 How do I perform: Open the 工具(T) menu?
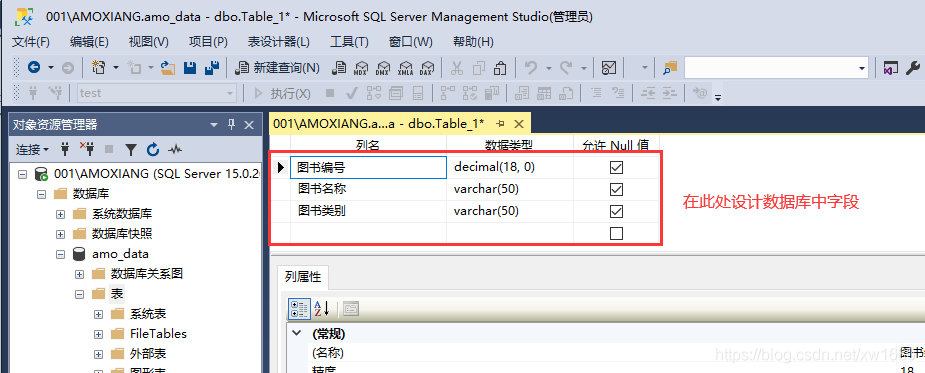click(349, 42)
